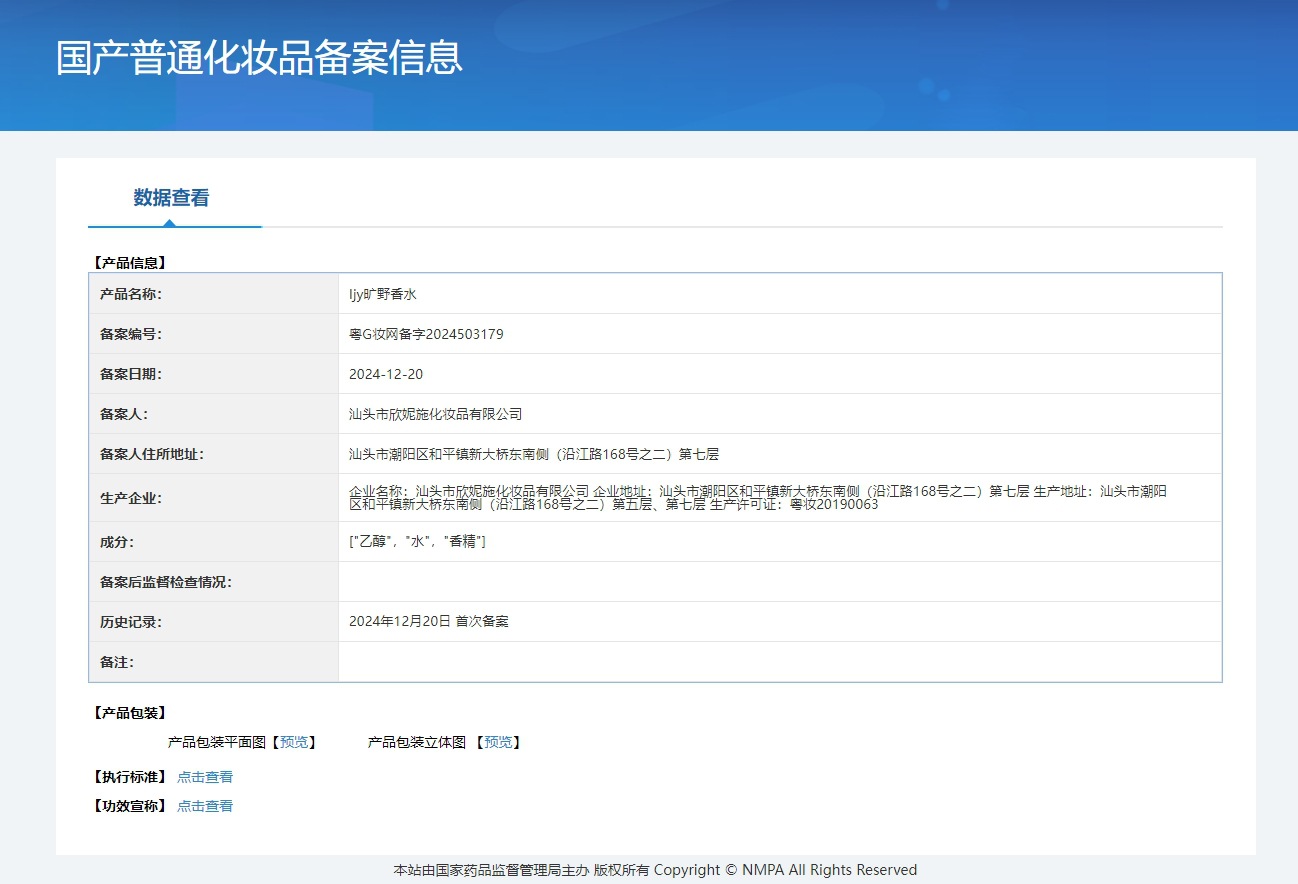This screenshot has height=884, width=1298.
Task: Open the 产品包装立体图 预览 link
Action: pos(498,742)
